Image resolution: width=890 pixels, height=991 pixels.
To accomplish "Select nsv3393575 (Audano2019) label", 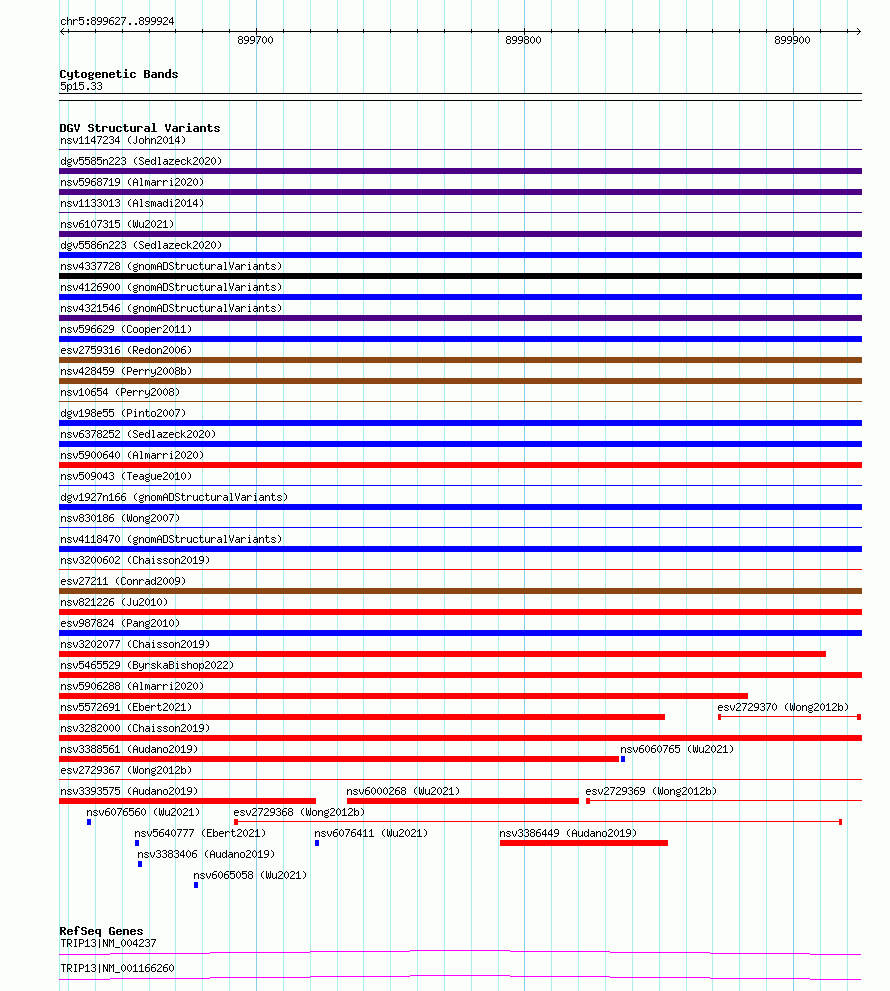I will [x=129, y=791].
